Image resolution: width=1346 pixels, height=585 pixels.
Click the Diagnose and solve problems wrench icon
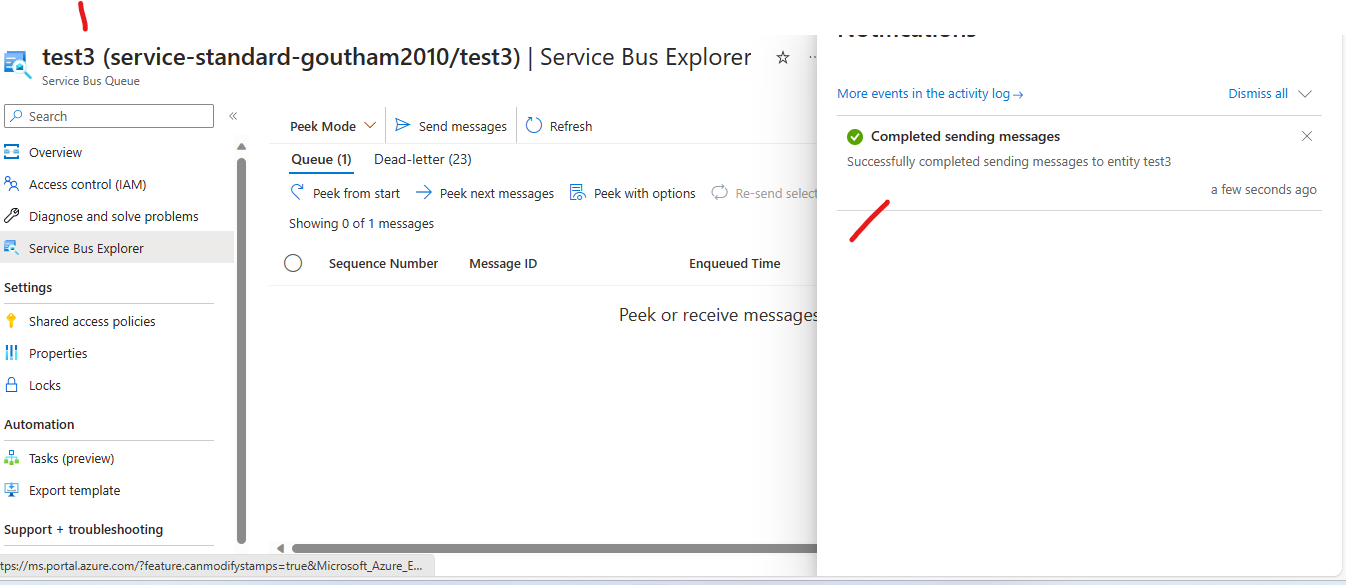13,215
